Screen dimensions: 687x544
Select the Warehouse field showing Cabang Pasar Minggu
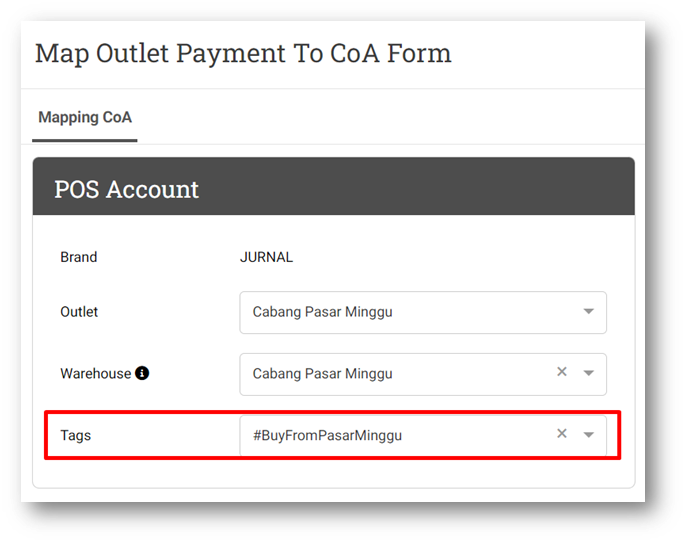(x=423, y=374)
